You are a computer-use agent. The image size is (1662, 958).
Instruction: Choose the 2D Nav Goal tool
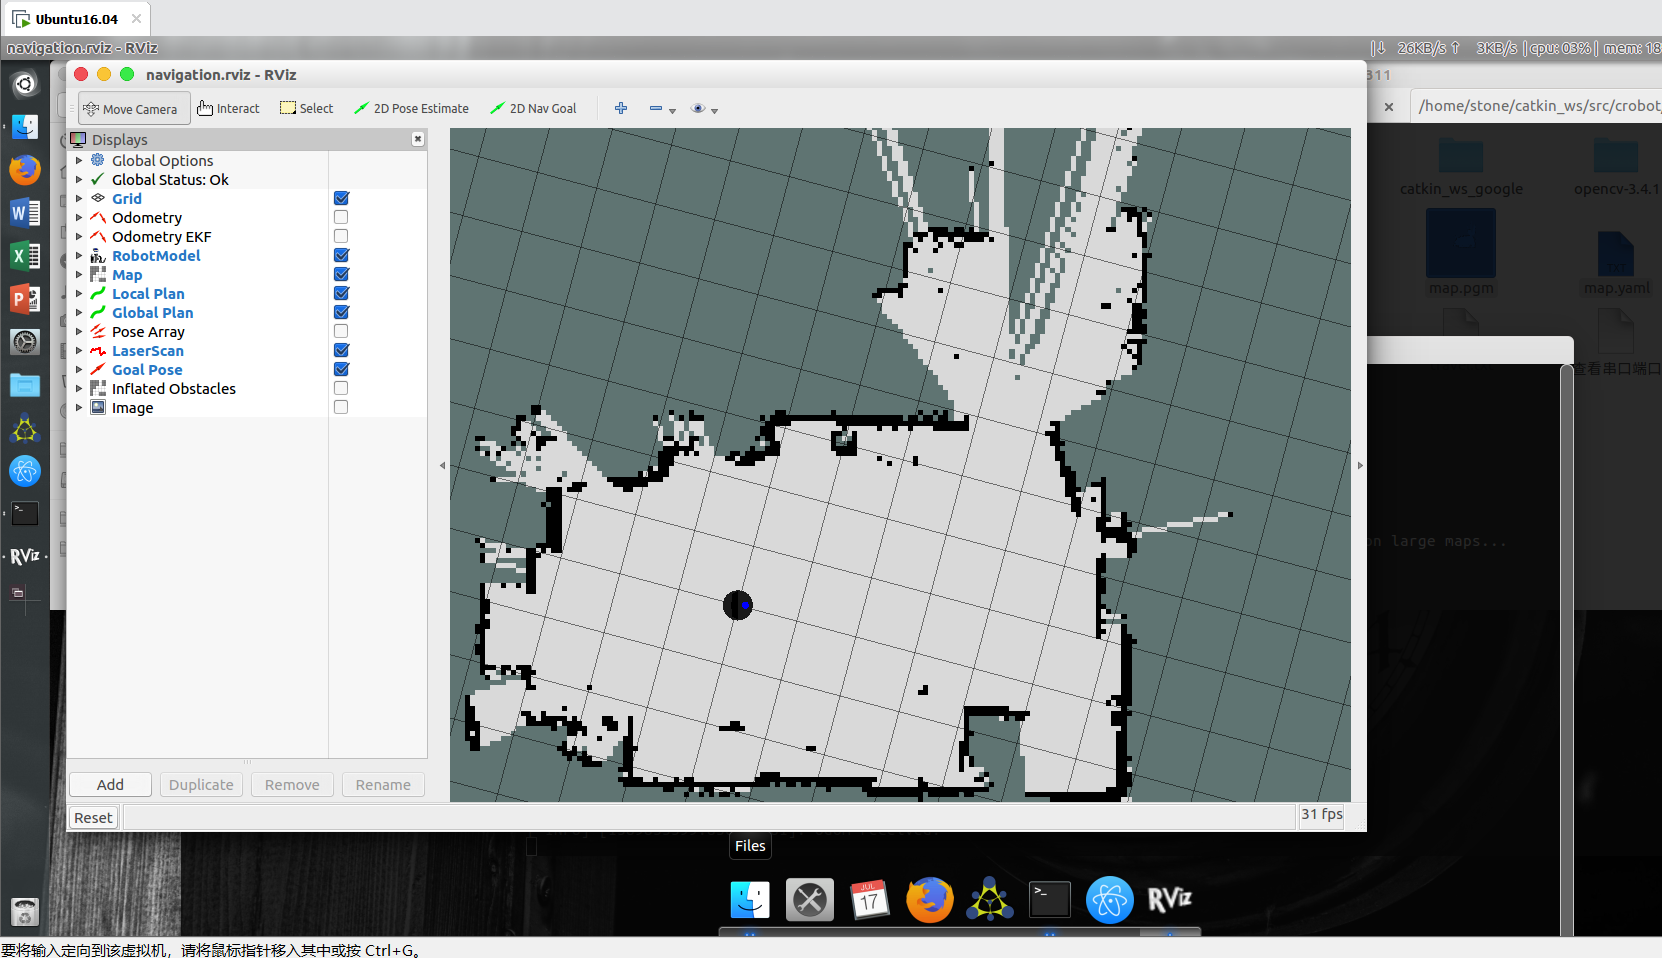533,109
